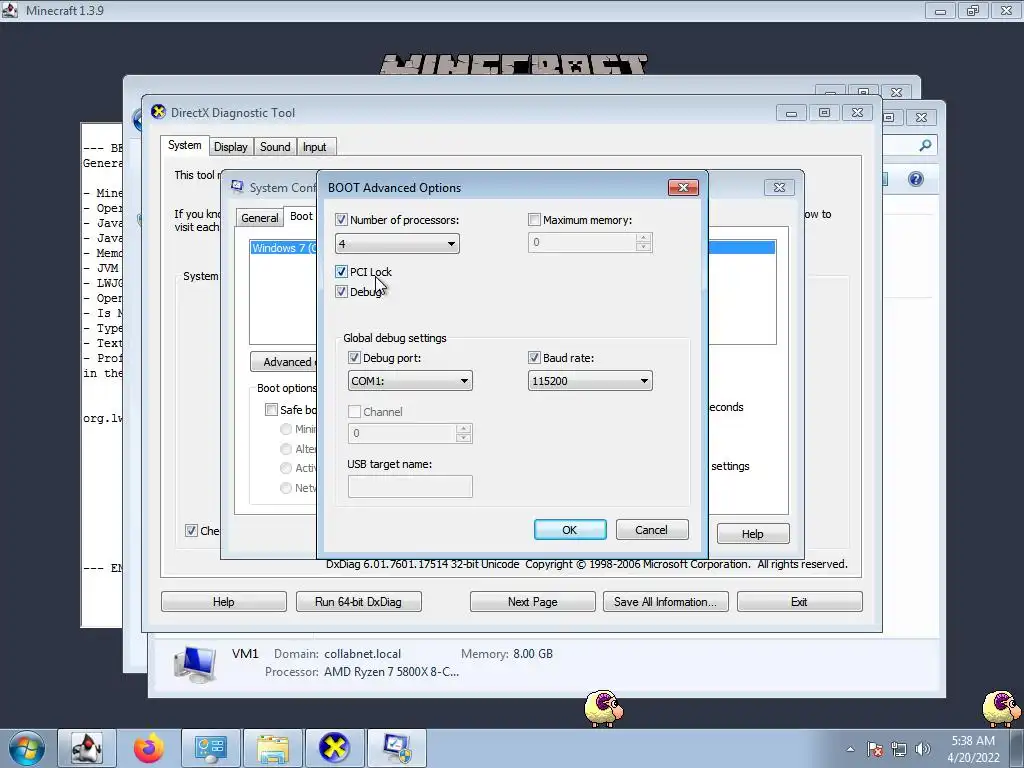Click the sheep mascot near the taskbar center
The height and width of the screenshot is (768, 1024).
[603, 709]
